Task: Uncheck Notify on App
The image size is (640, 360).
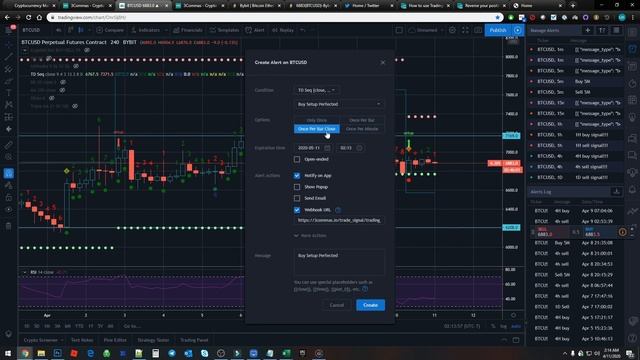Action: pos(297,176)
